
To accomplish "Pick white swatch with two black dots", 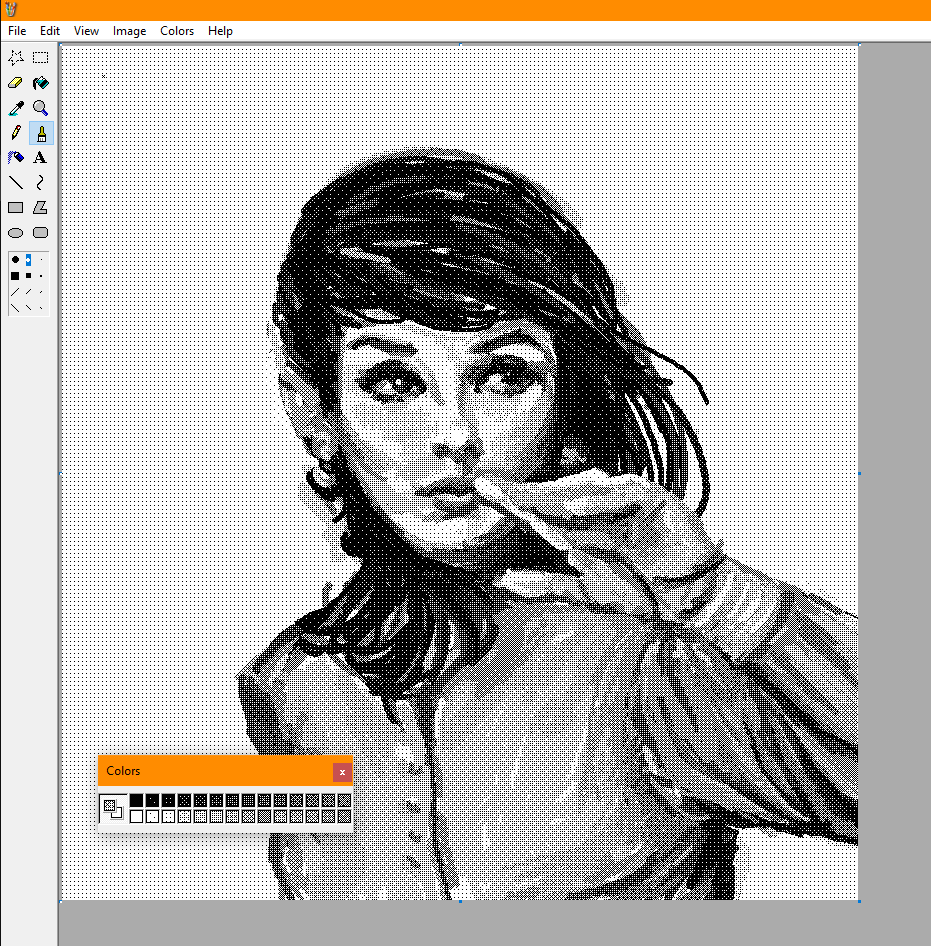I will pyautogui.click(x=153, y=816).
